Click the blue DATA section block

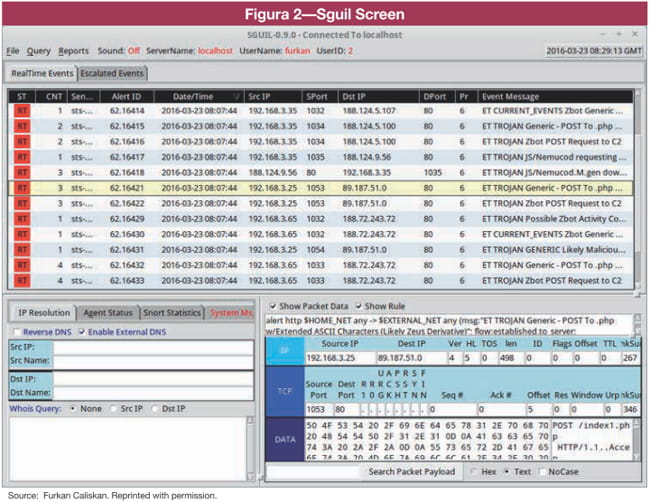click(284, 441)
